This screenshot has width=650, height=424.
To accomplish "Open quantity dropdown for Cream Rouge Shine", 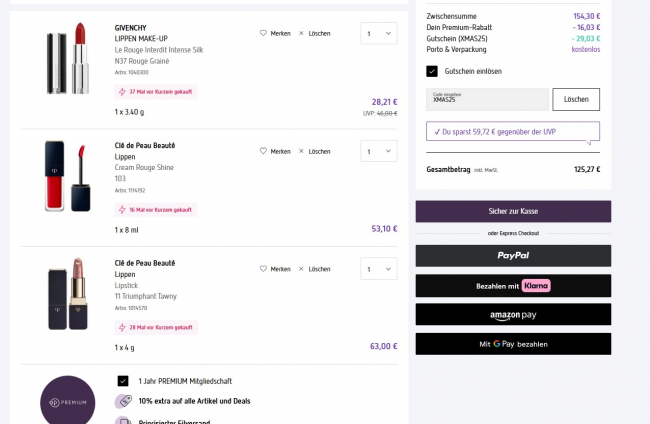I will (x=378, y=151).
